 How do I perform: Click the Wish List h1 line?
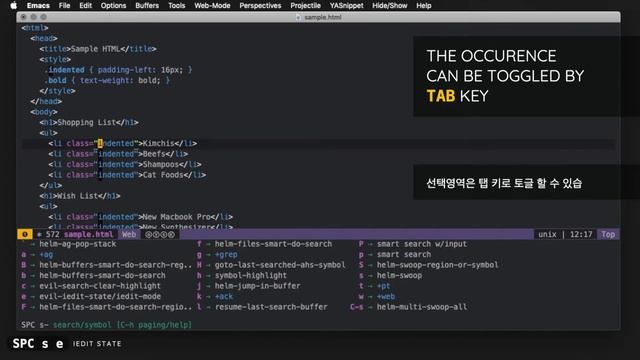(80, 196)
